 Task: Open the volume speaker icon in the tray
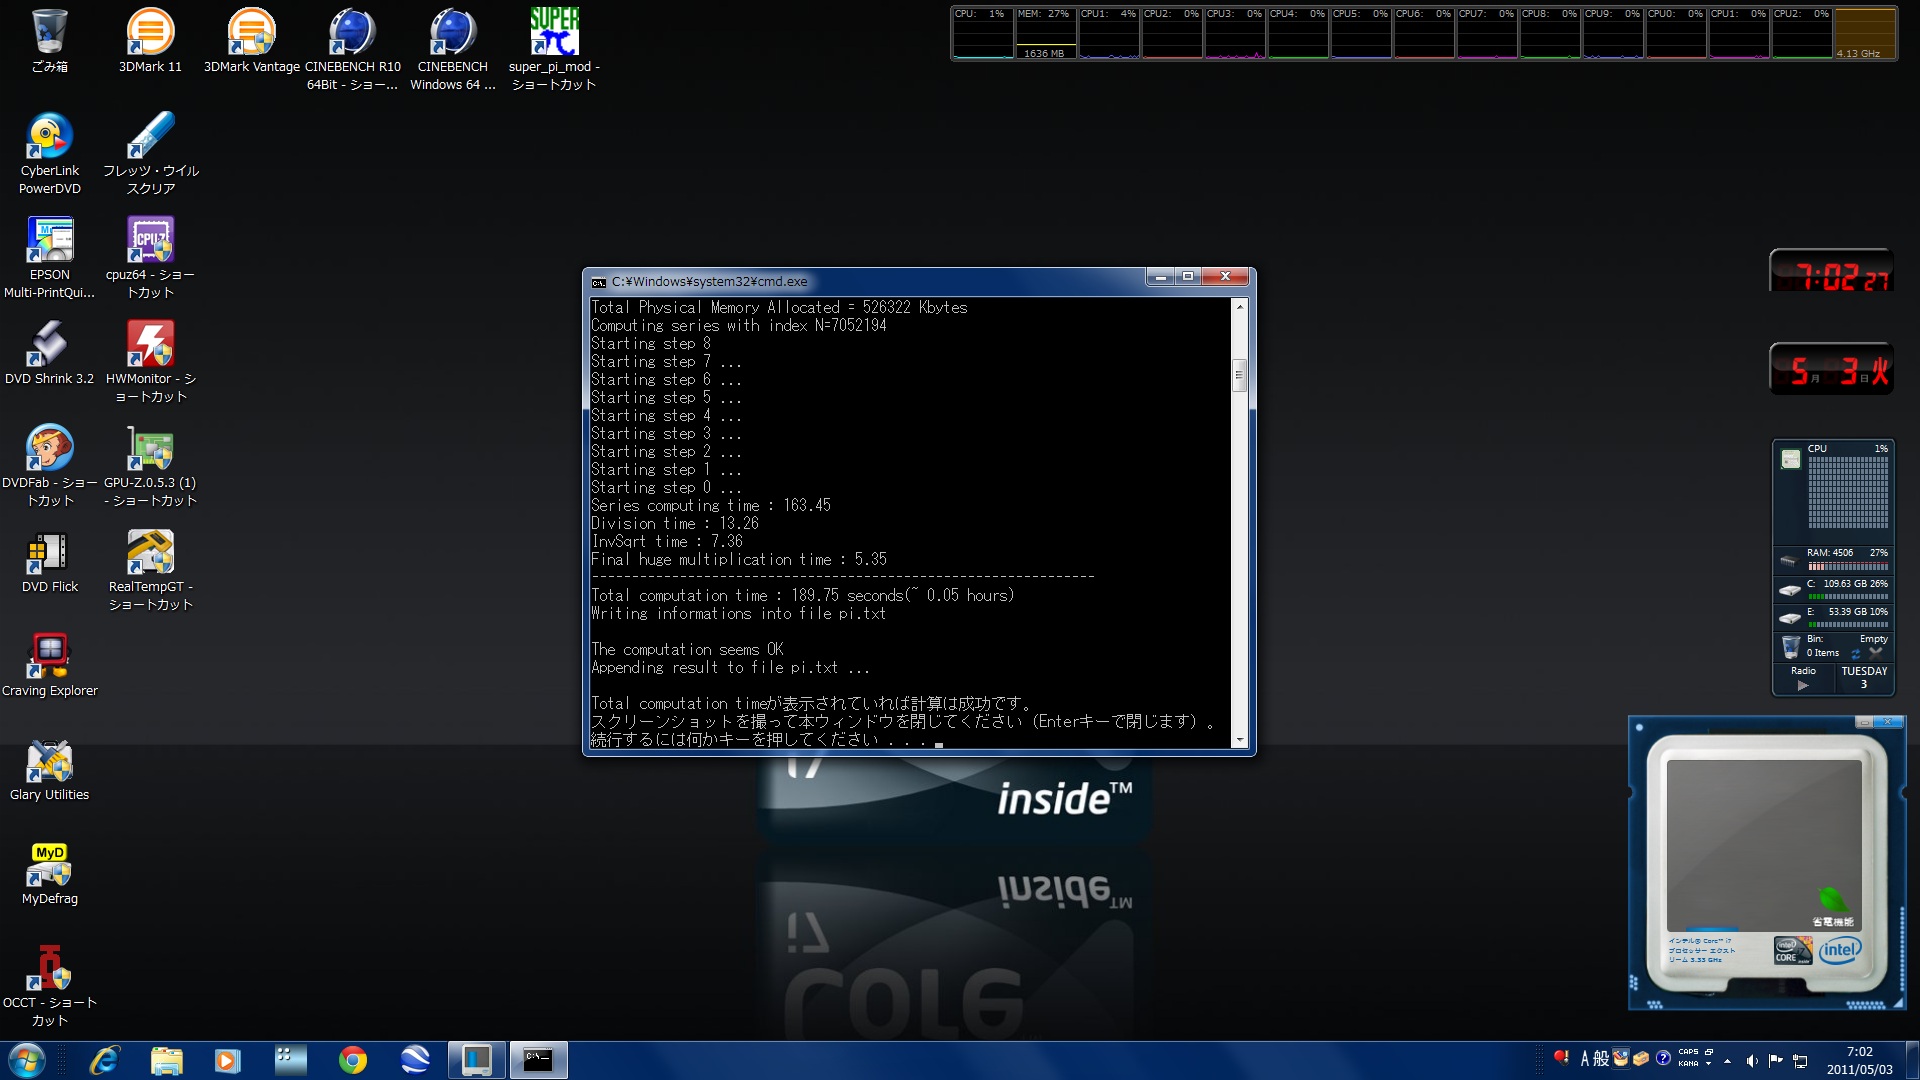pyautogui.click(x=1751, y=1060)
